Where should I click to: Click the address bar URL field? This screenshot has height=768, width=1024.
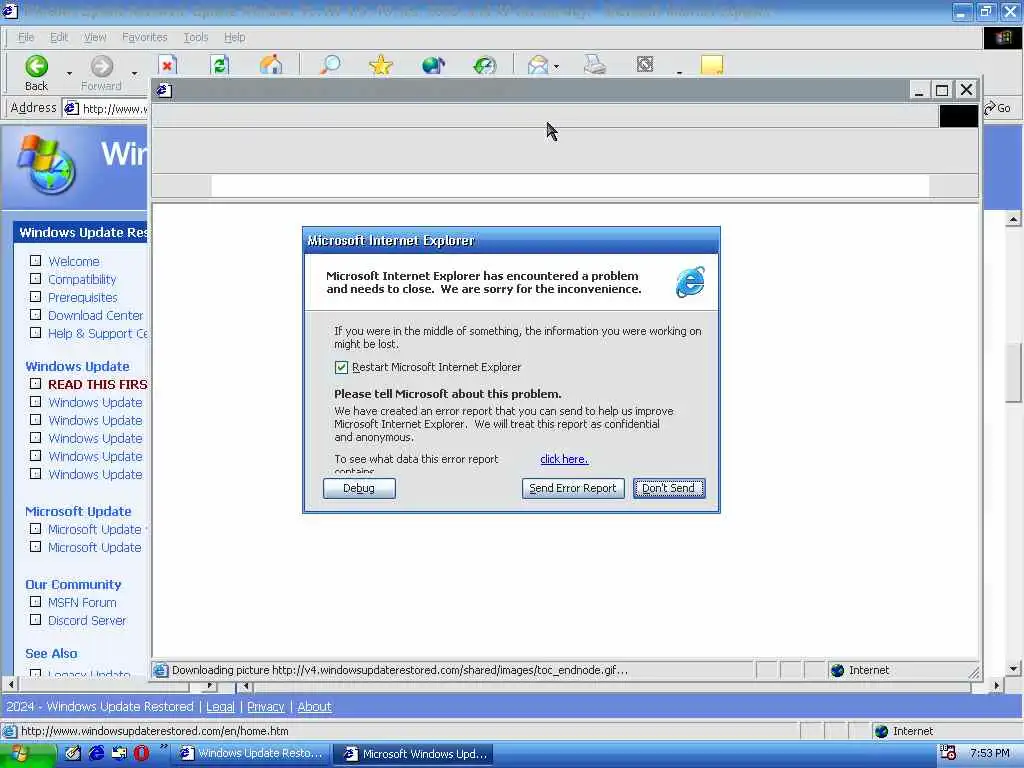click(106, 108)
